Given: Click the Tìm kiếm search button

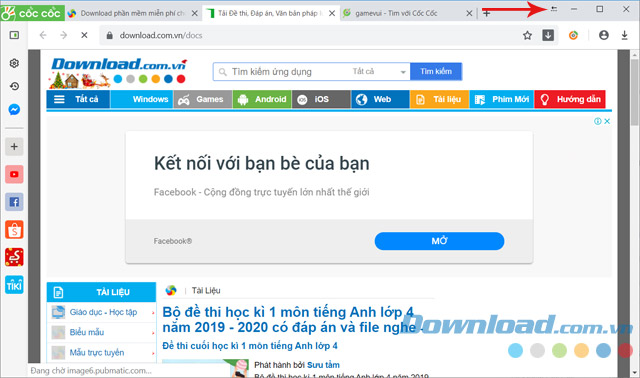Looking at the screenshot, I should (436, 71).
